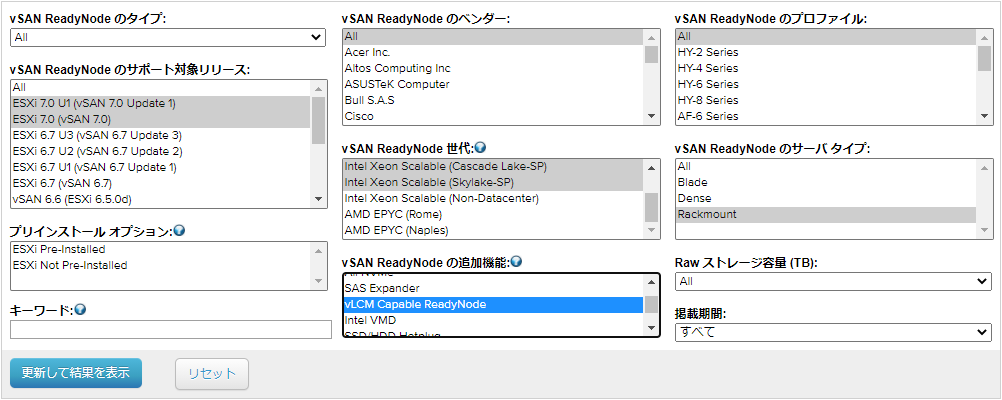Select All in server type list
Viewport: 1002px width, 400px height.
(826, 166)
